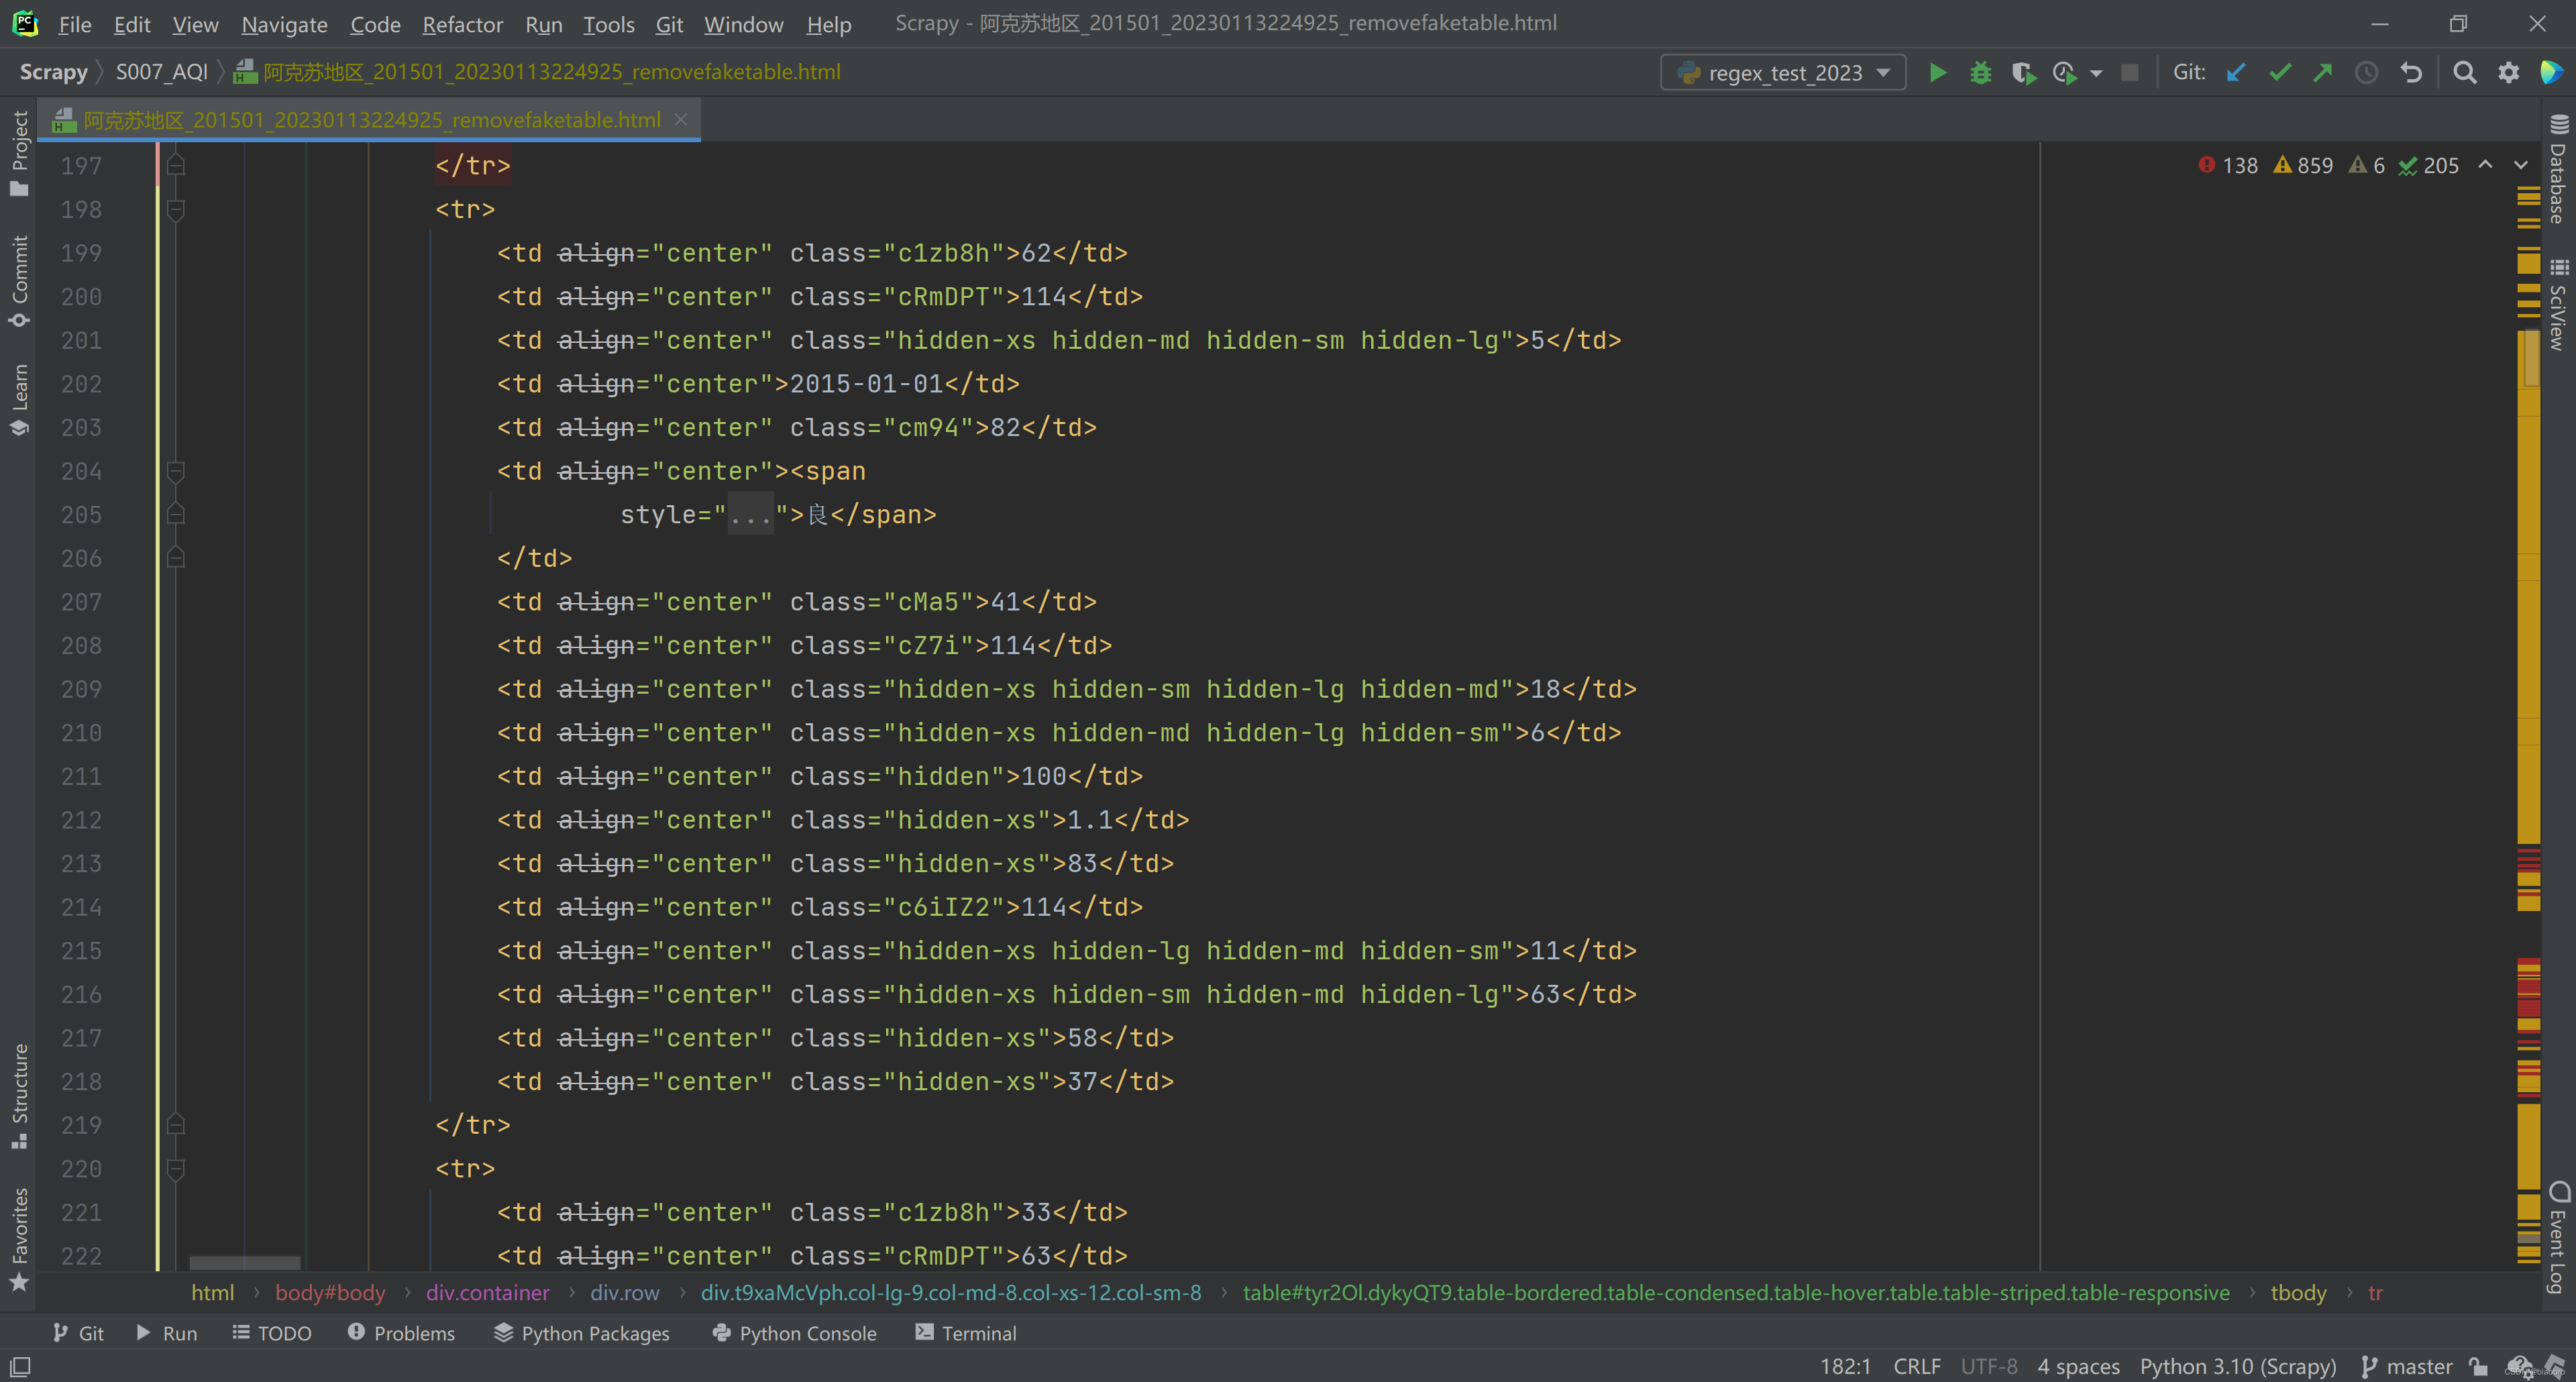
Task: Click the Debug bug icon
Action: pyautogui.click(x=1980, y=72)
